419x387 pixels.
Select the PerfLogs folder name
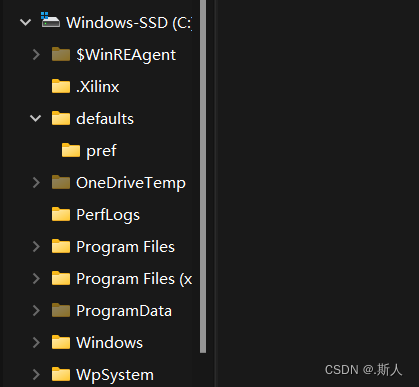108,215
